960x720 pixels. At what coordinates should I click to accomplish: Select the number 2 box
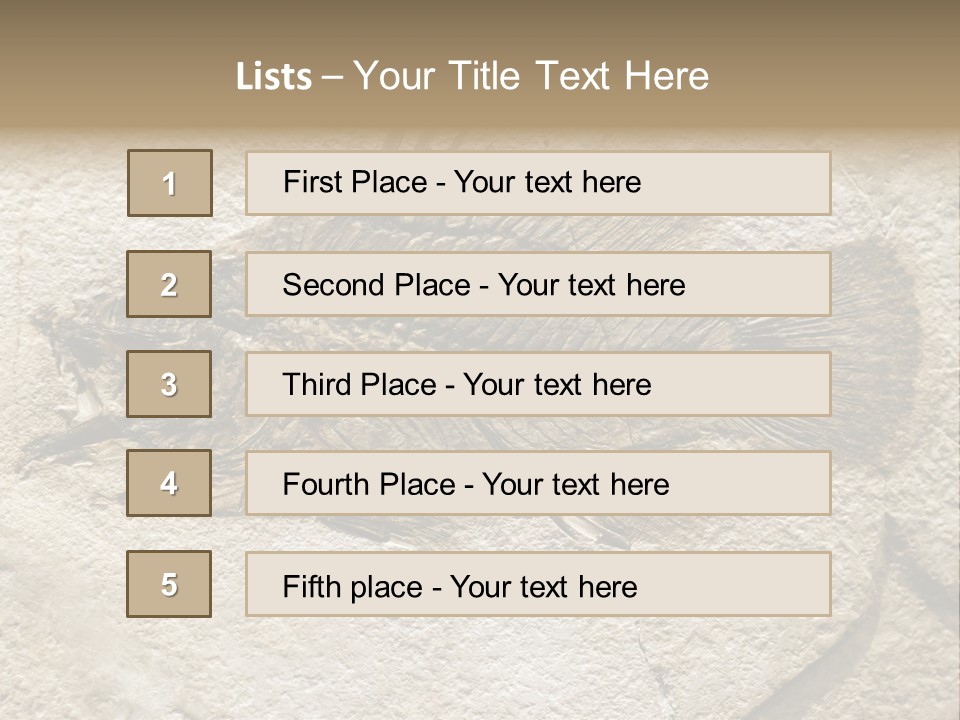(x=169, y=284)
